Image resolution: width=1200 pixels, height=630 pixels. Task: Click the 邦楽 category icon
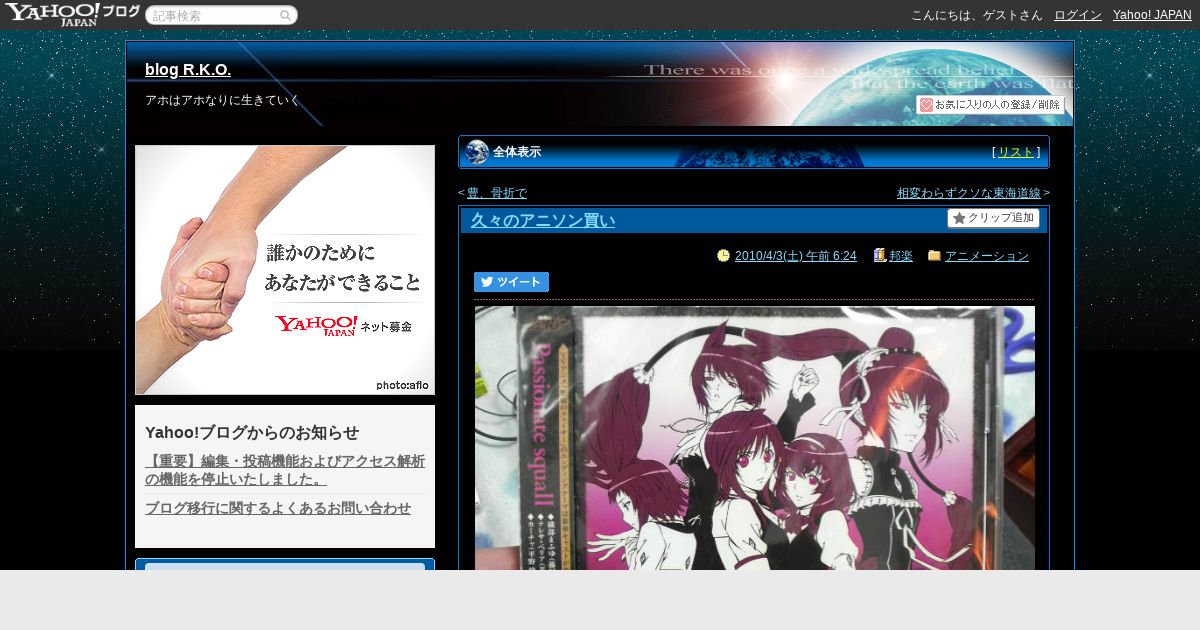[x=880, y=256]
